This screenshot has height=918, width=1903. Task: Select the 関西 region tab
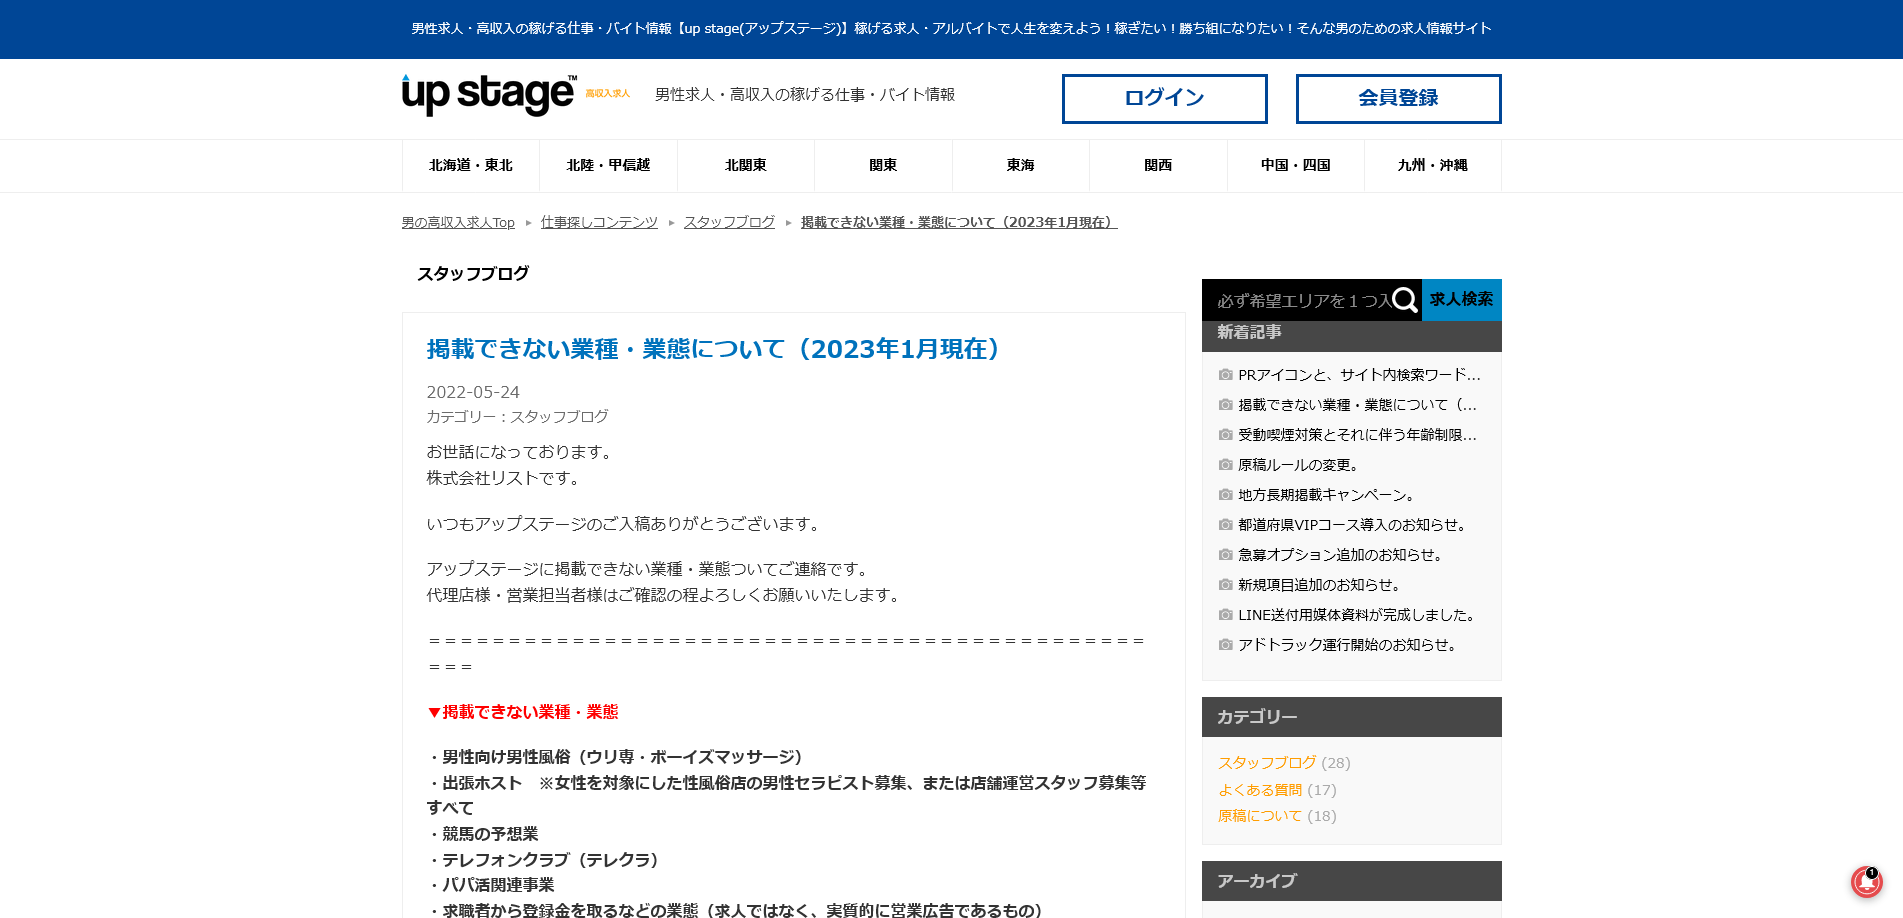[x=1158, y=166]
